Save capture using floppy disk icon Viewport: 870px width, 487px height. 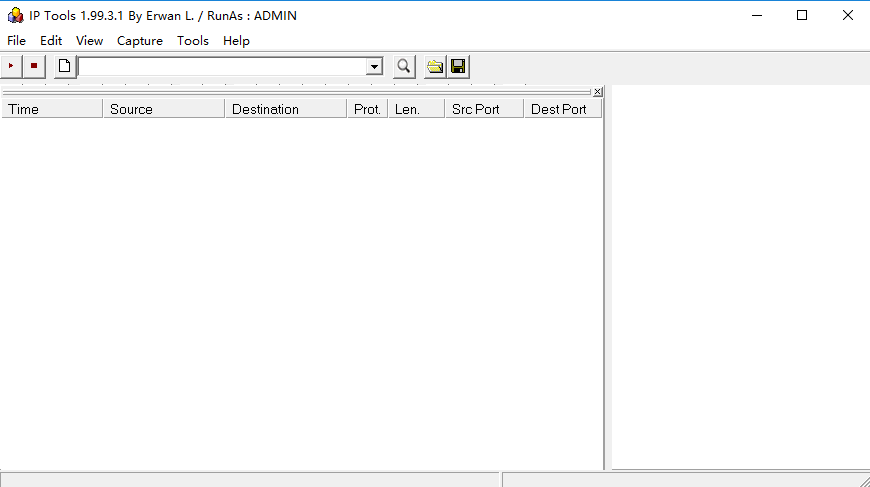[458, 67]
